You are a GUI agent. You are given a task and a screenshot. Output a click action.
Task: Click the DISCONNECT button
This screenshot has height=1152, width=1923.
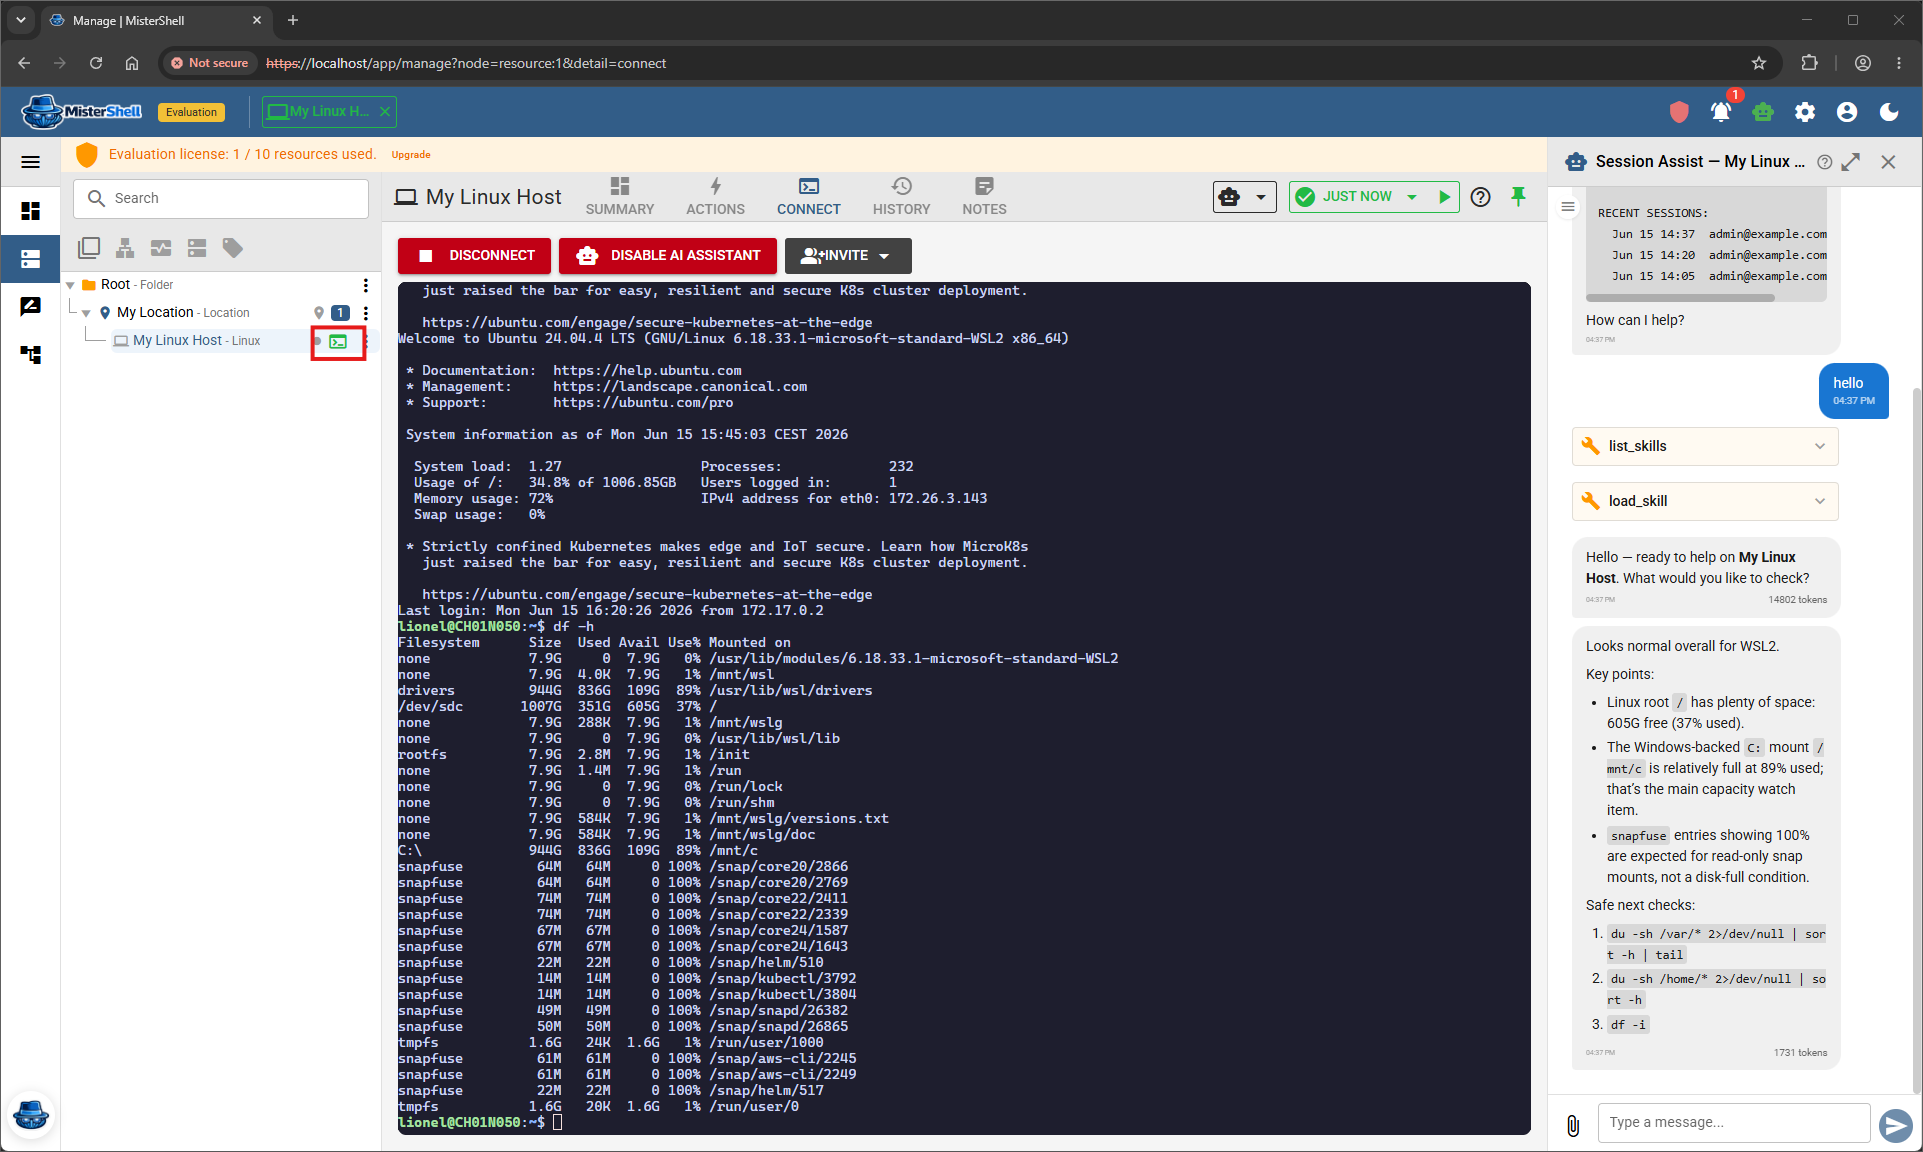point(475,256)
